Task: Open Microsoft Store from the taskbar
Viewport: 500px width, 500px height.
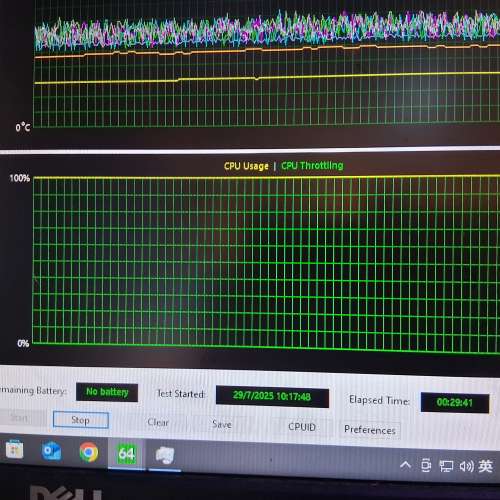Action: 14,450
